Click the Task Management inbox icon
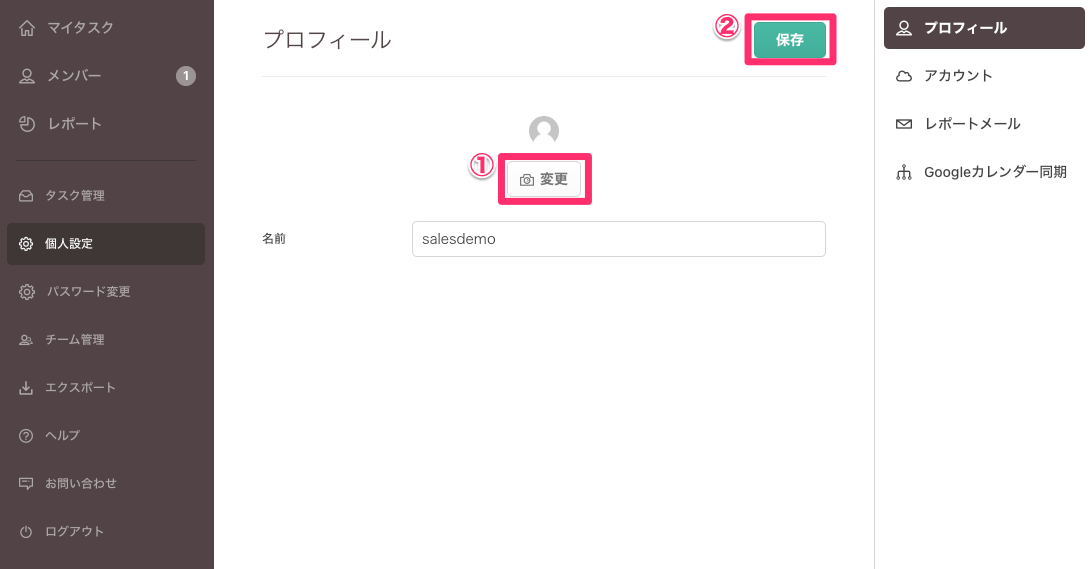 tap(27, 196)
